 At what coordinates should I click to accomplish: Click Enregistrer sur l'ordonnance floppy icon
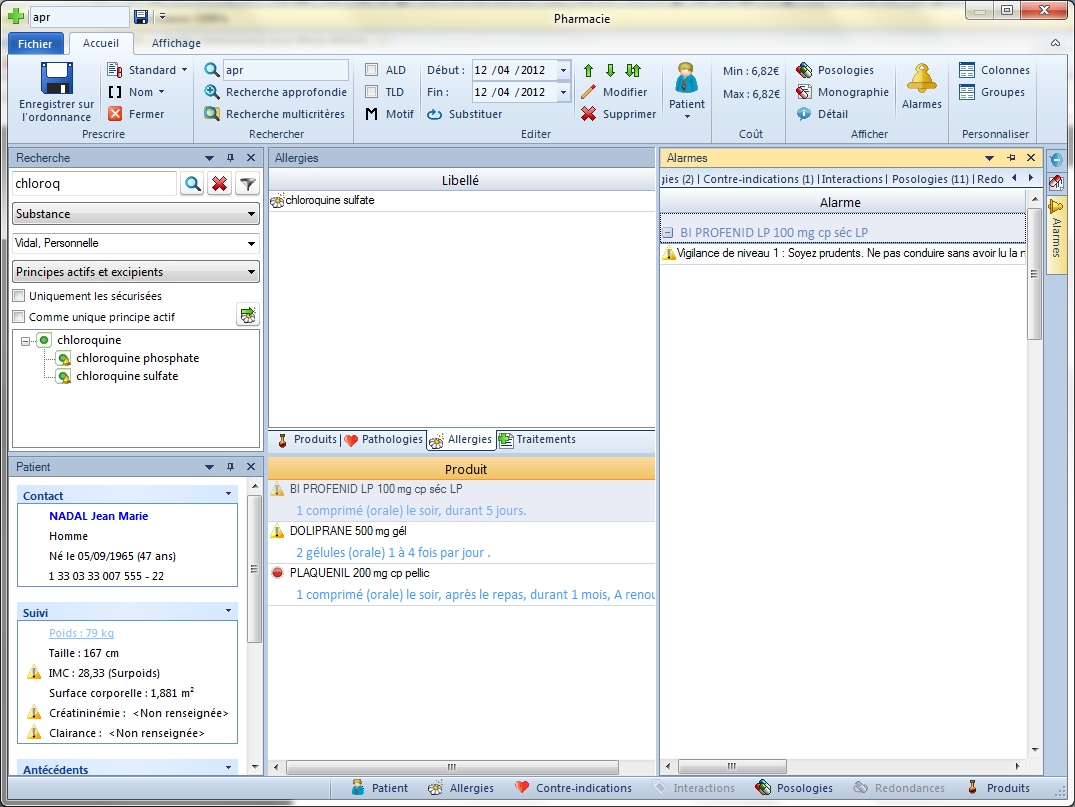57,79
